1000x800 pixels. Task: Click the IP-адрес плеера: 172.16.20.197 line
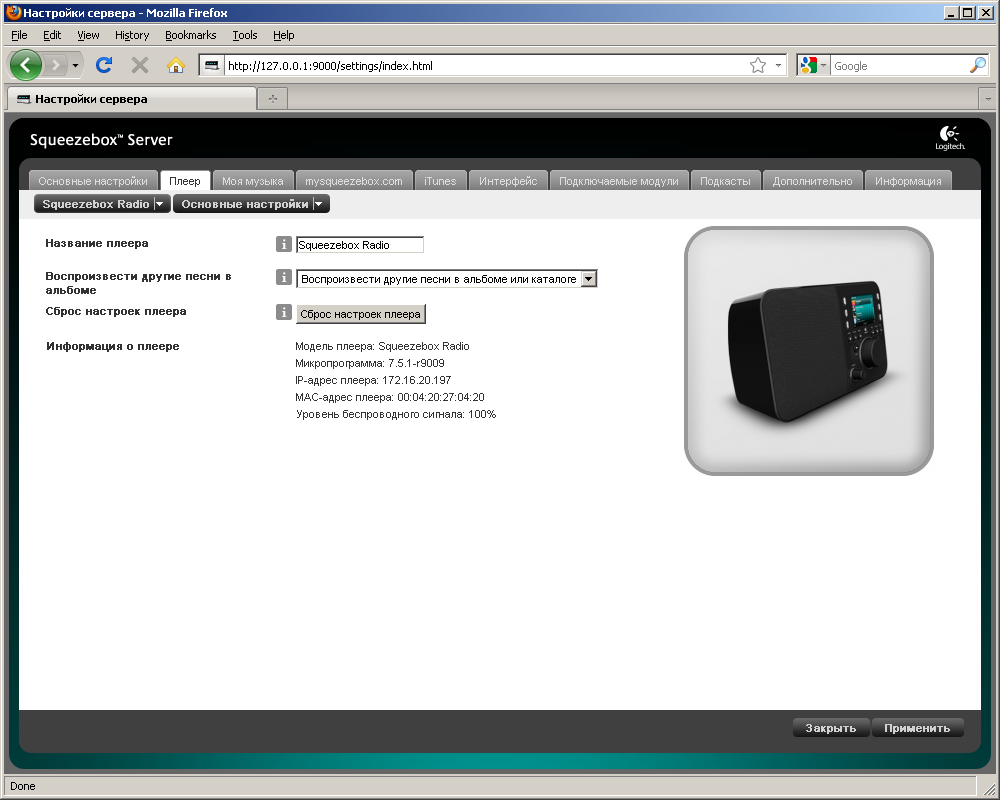(x=373, y=380)
